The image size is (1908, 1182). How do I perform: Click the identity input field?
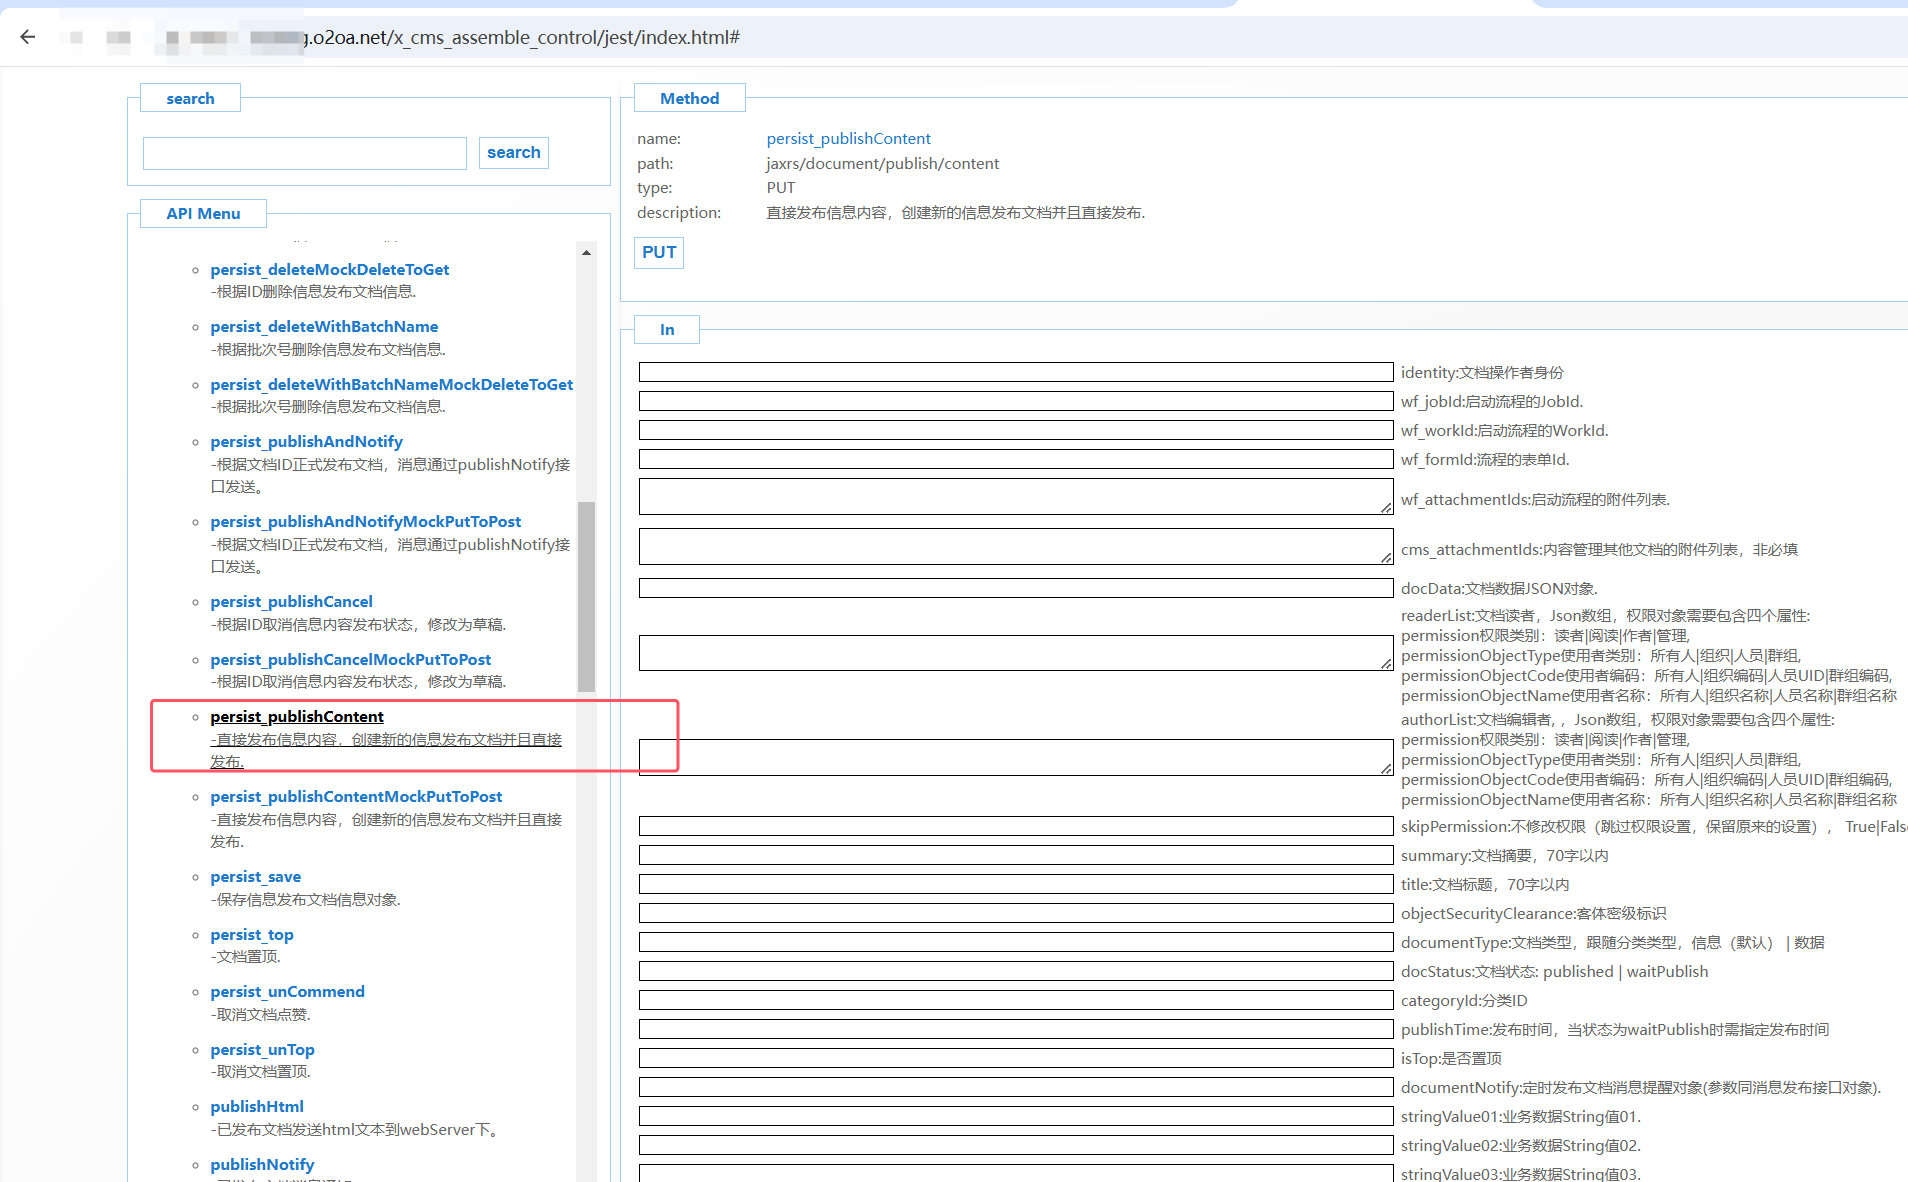tap(1015, 373)
